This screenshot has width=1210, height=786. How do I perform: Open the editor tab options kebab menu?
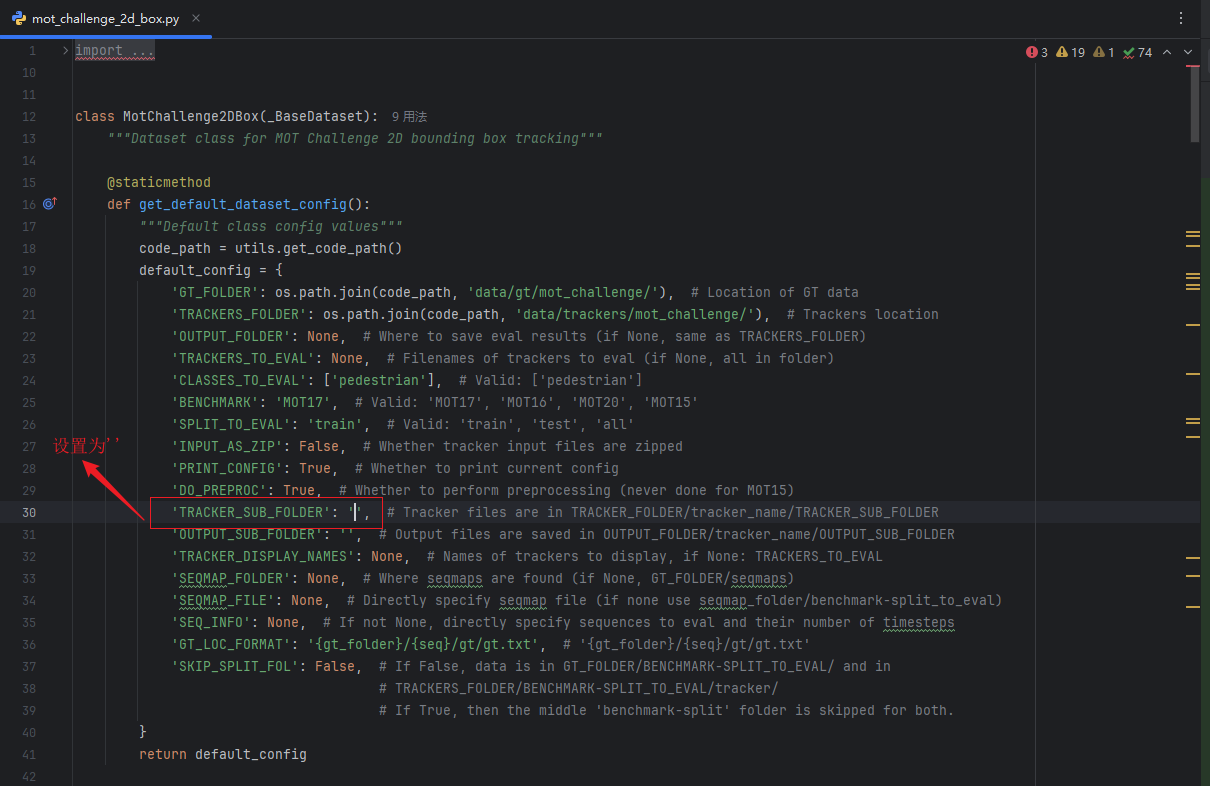1181,18
